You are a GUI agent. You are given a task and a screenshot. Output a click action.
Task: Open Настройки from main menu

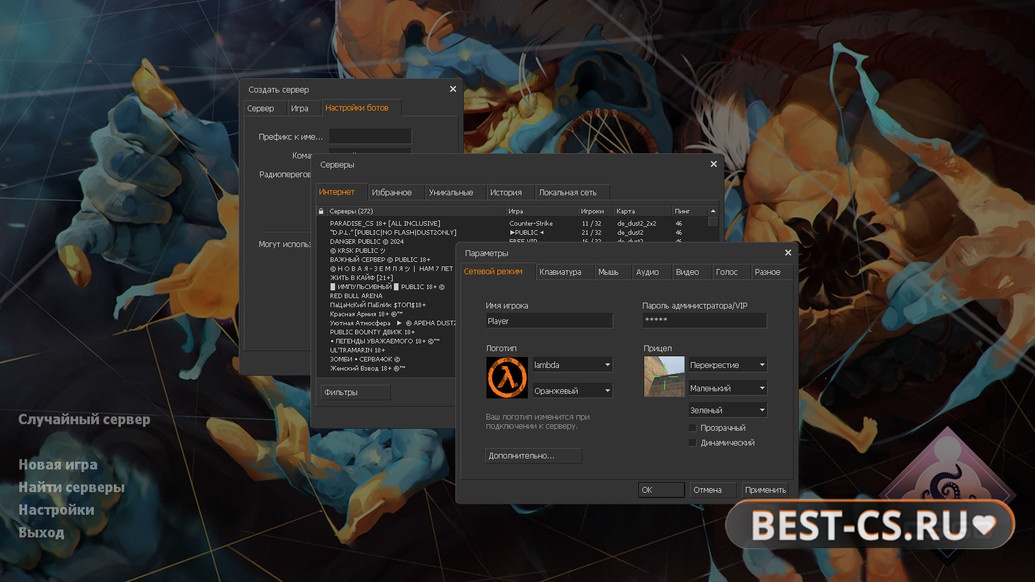coord(56,509)
